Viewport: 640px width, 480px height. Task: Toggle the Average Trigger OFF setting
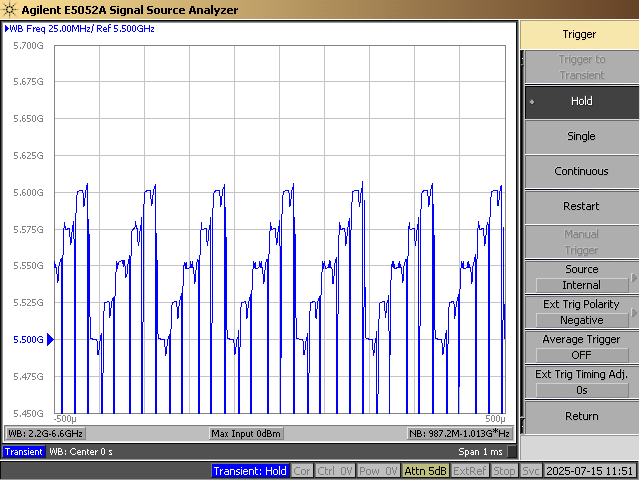pyautogui.click(x=581, y=348)
